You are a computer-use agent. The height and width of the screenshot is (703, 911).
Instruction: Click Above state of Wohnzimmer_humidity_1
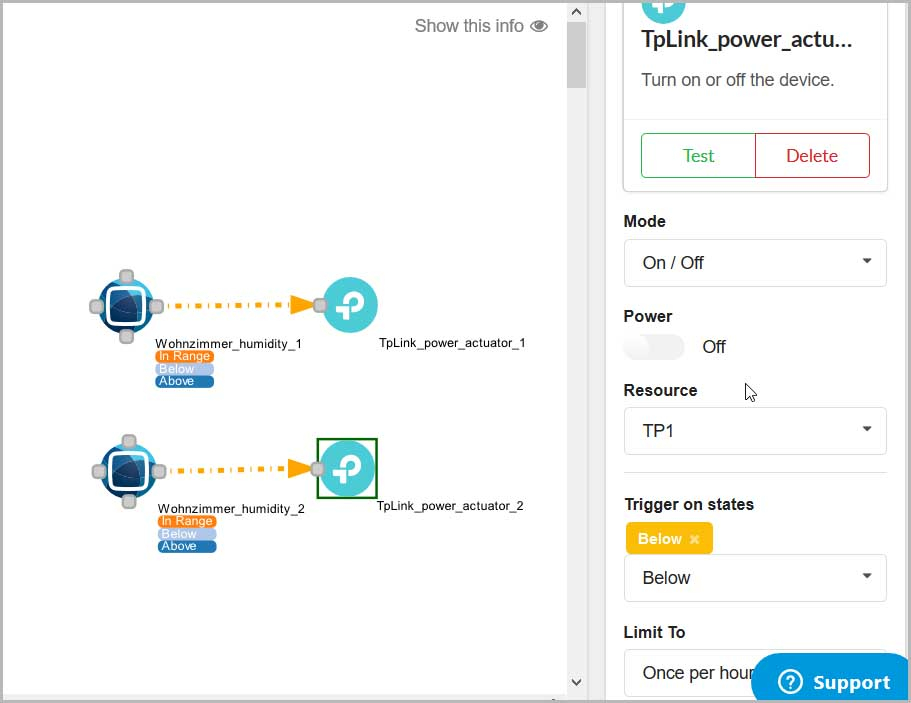[x=185, y=382]
